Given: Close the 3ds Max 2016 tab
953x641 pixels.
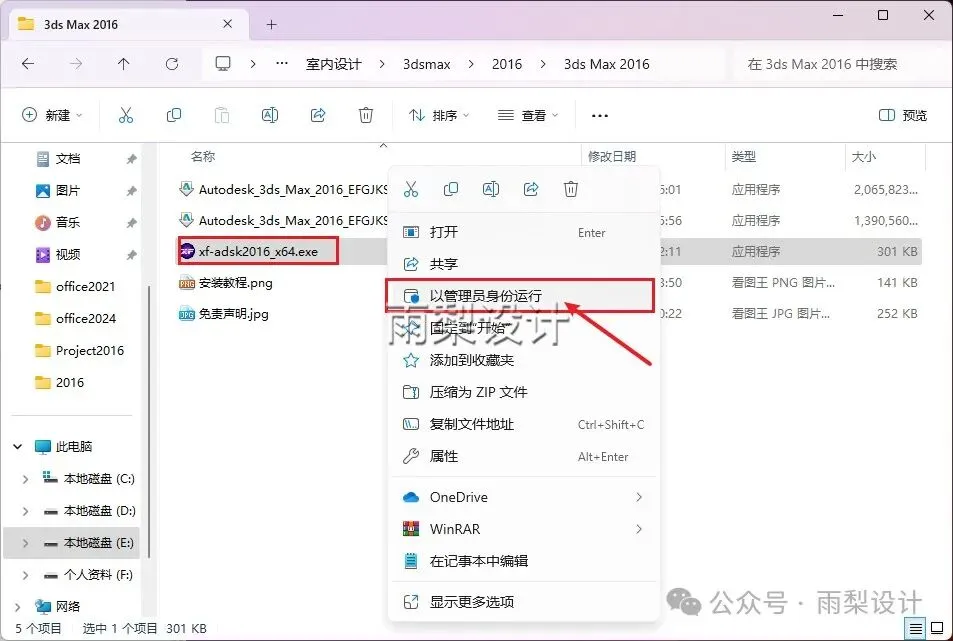Looking at the screenshot, I should 228,24.
